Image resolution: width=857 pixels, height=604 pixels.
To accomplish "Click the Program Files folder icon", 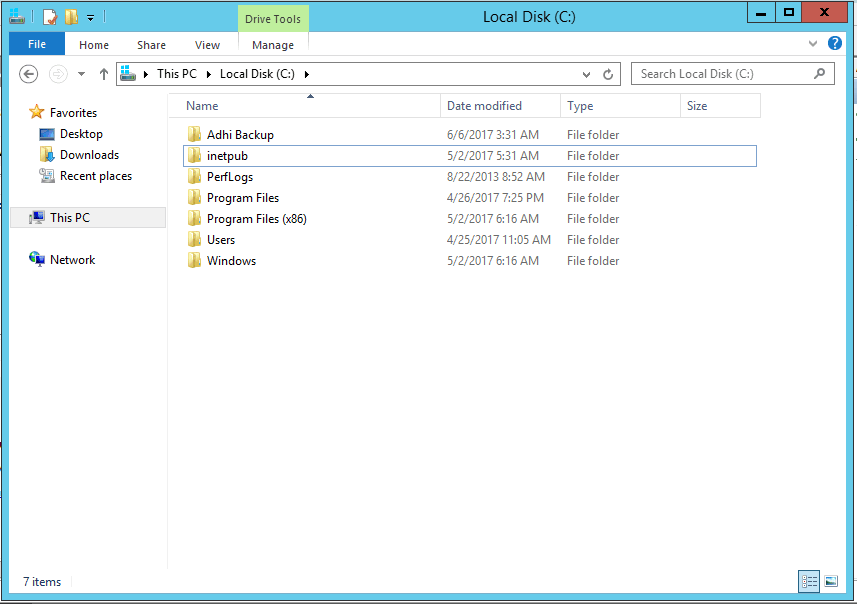I will (x=194, y=197).
